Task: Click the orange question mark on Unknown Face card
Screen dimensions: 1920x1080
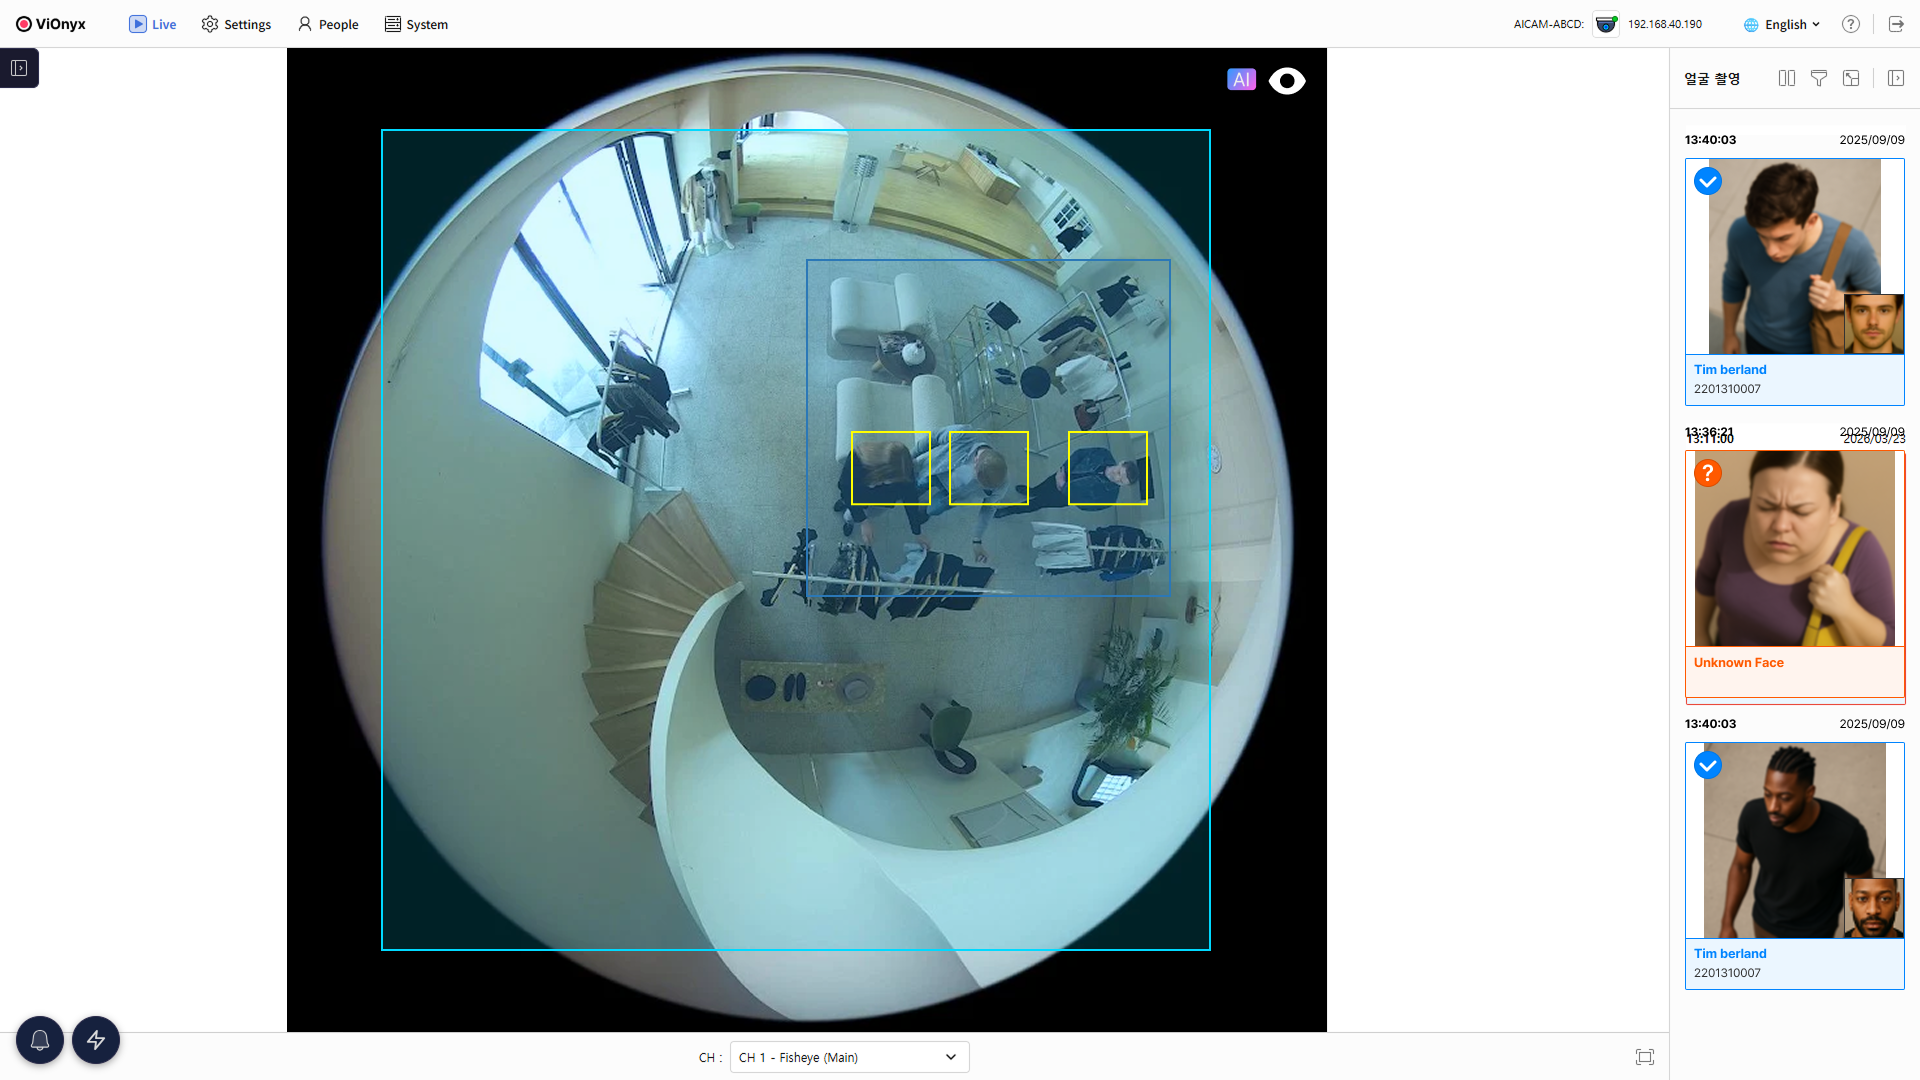Action: (x=1708, y=473)
